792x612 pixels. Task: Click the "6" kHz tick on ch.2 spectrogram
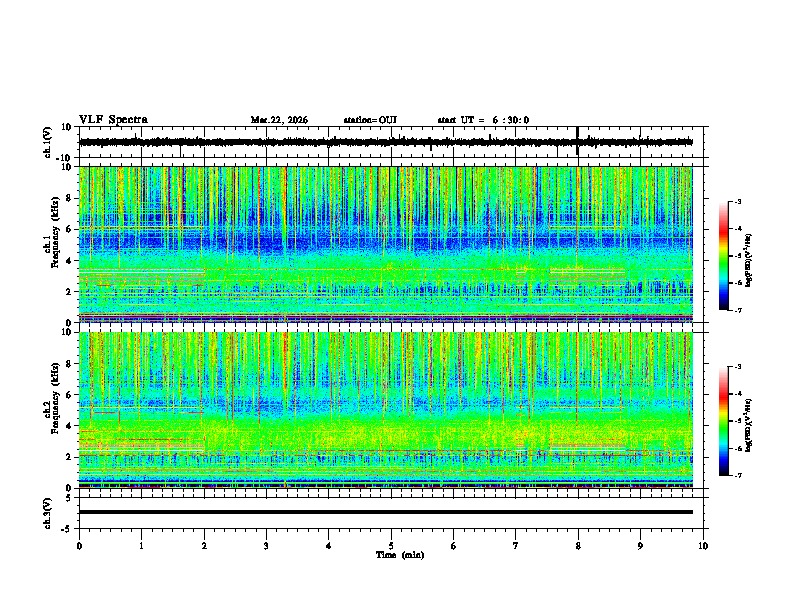[x=70, y=395]
